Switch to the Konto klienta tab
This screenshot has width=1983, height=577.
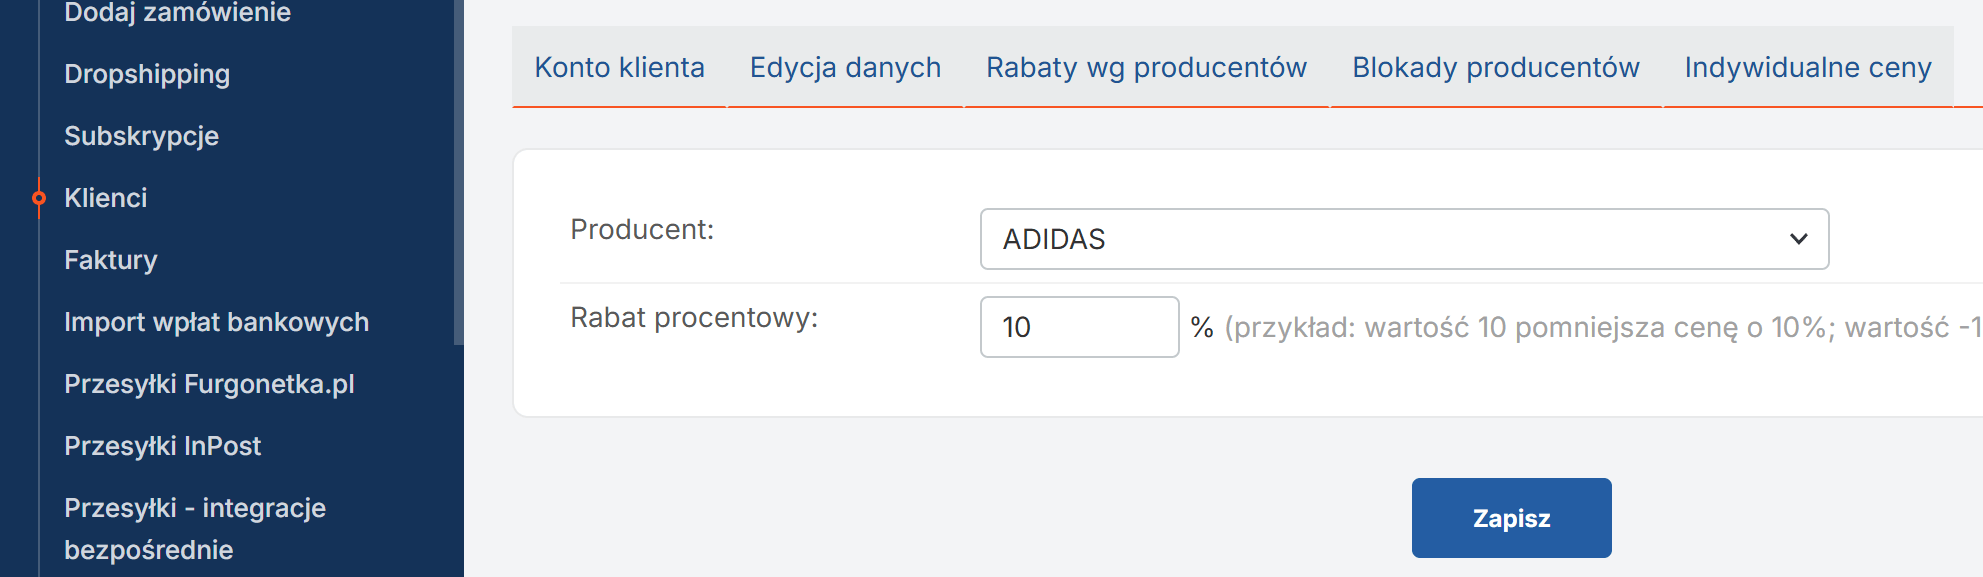pyautogui.click(x=619, y=67)
